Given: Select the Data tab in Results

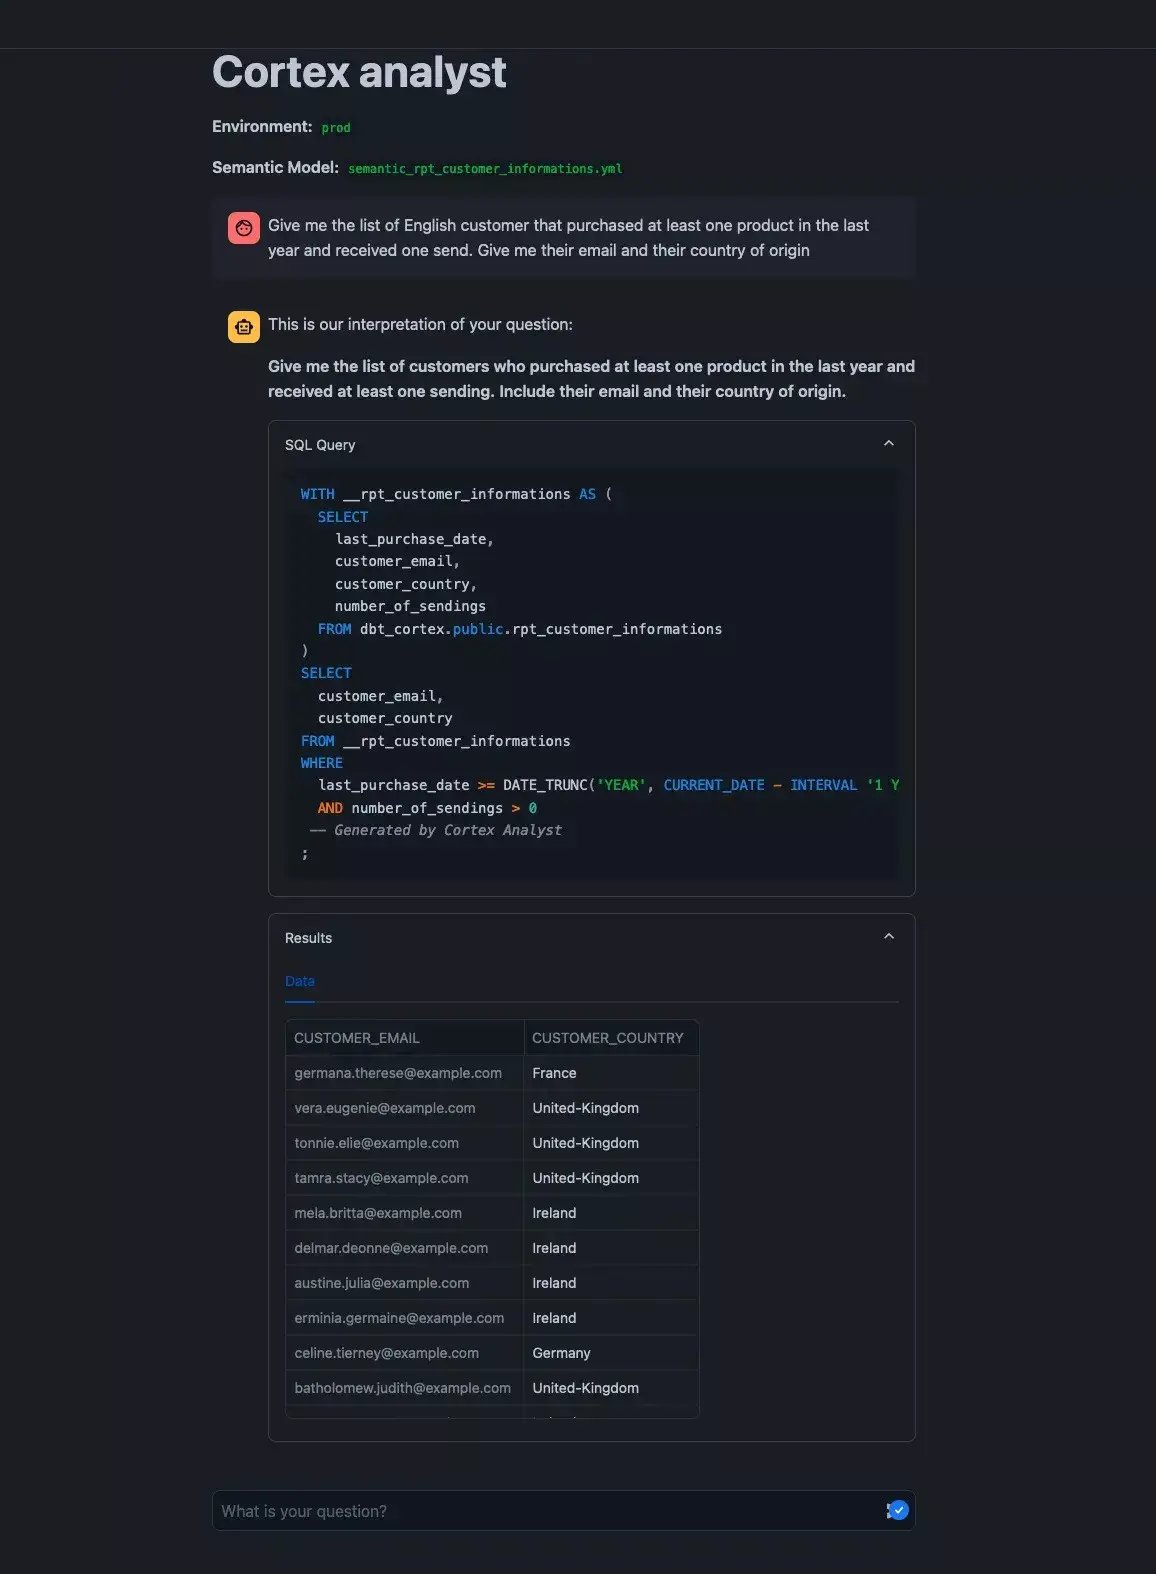Looking at the screenshot, I should click(x=300, y=982).
